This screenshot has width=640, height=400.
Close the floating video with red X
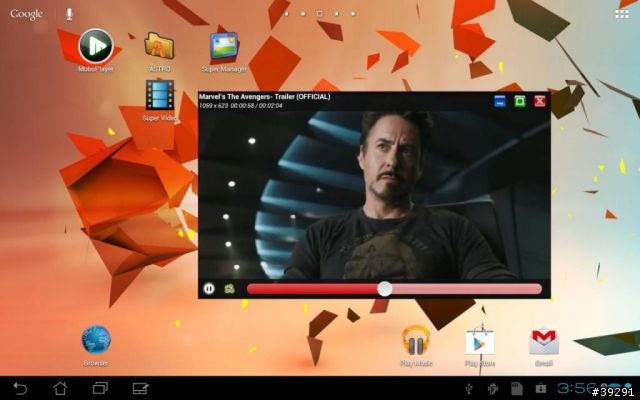click(x=540, y=101)
